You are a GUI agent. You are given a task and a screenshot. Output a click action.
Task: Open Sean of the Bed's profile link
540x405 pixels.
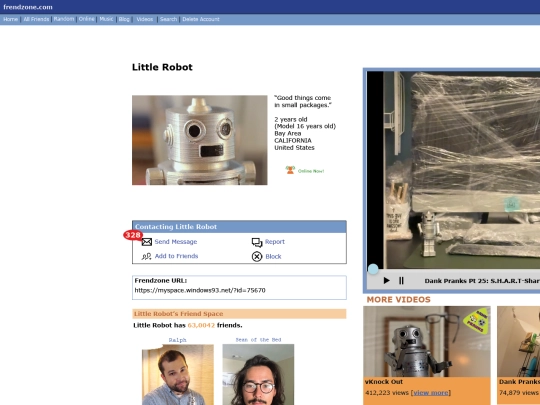[258, 340]
